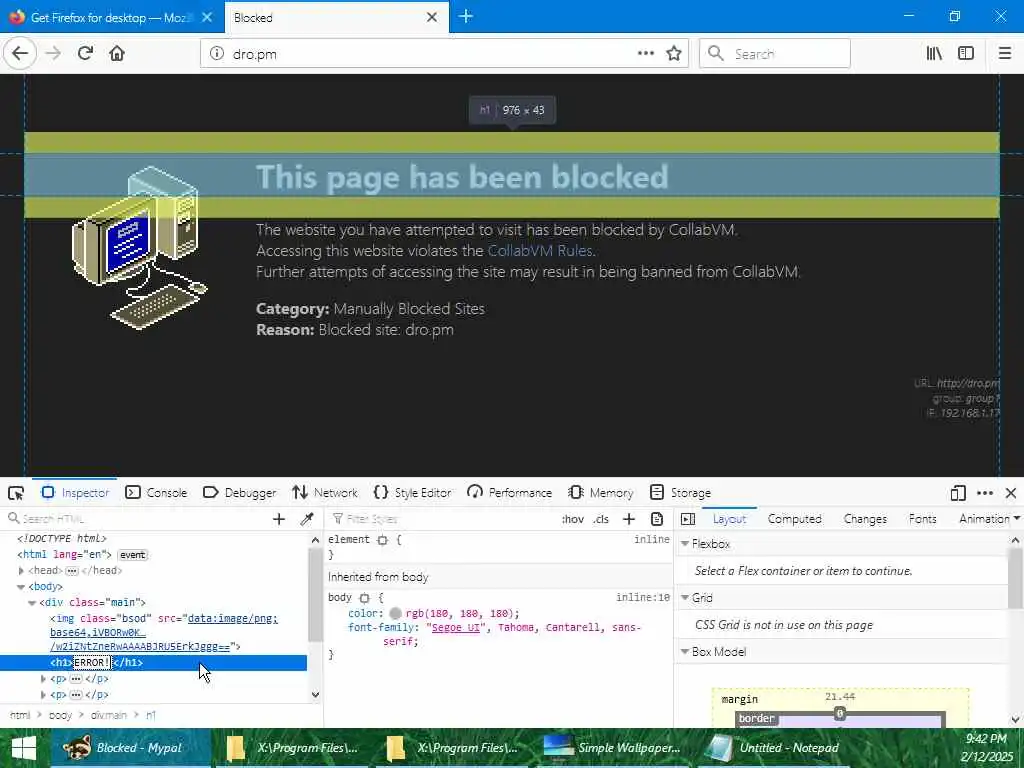Screen dimensions: 1024x768
Task: Open the Animations tab overflow dropdown
Action: click(x=1016, y=519)
